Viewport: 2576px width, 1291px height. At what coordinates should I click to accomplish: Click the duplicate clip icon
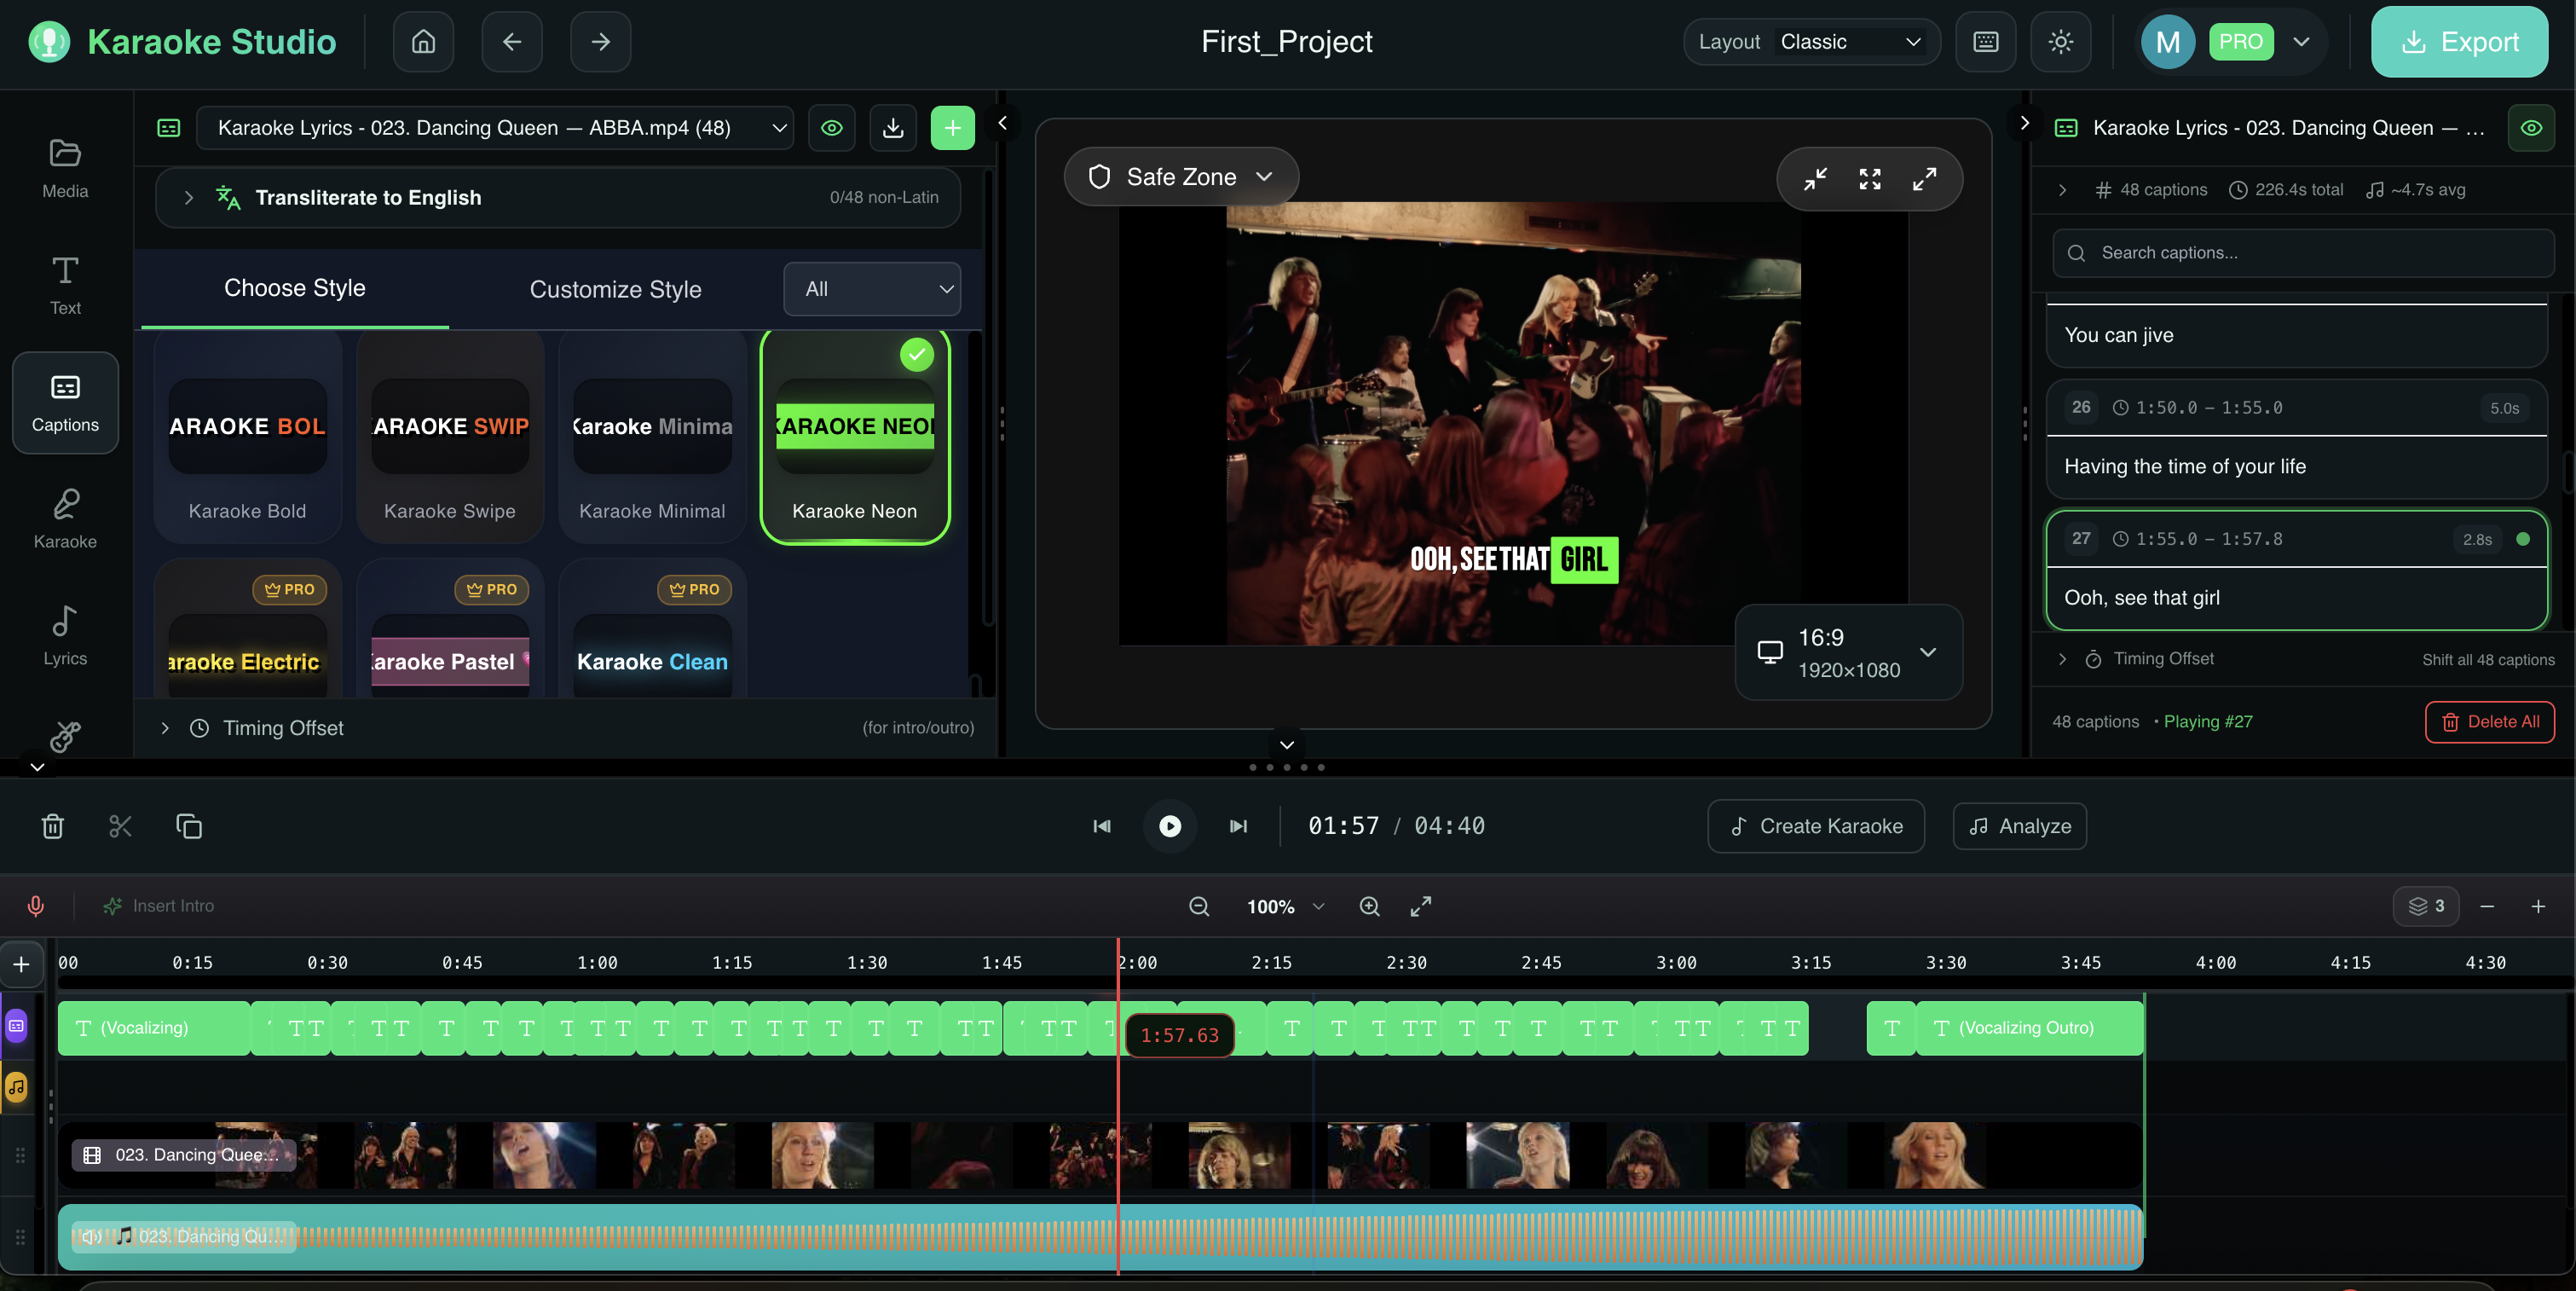click(x=189, y=826)
